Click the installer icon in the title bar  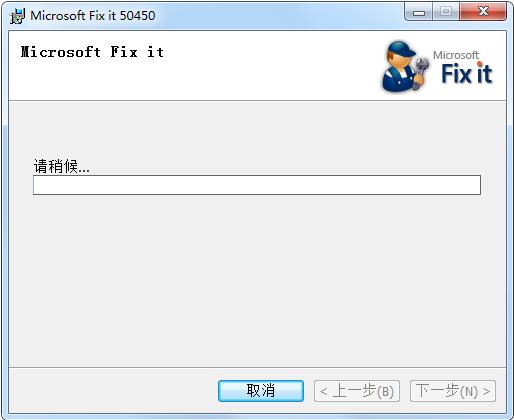[x=17, y=16]
